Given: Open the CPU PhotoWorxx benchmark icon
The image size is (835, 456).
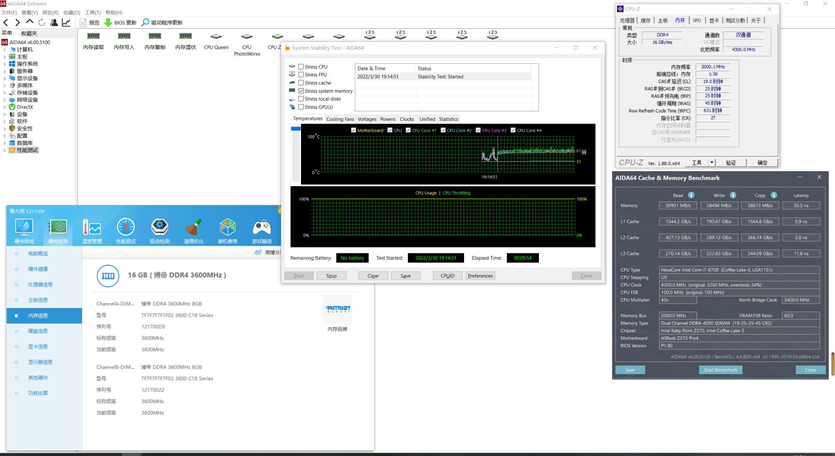Looking at the screenshot, I should tap(247, 36).
